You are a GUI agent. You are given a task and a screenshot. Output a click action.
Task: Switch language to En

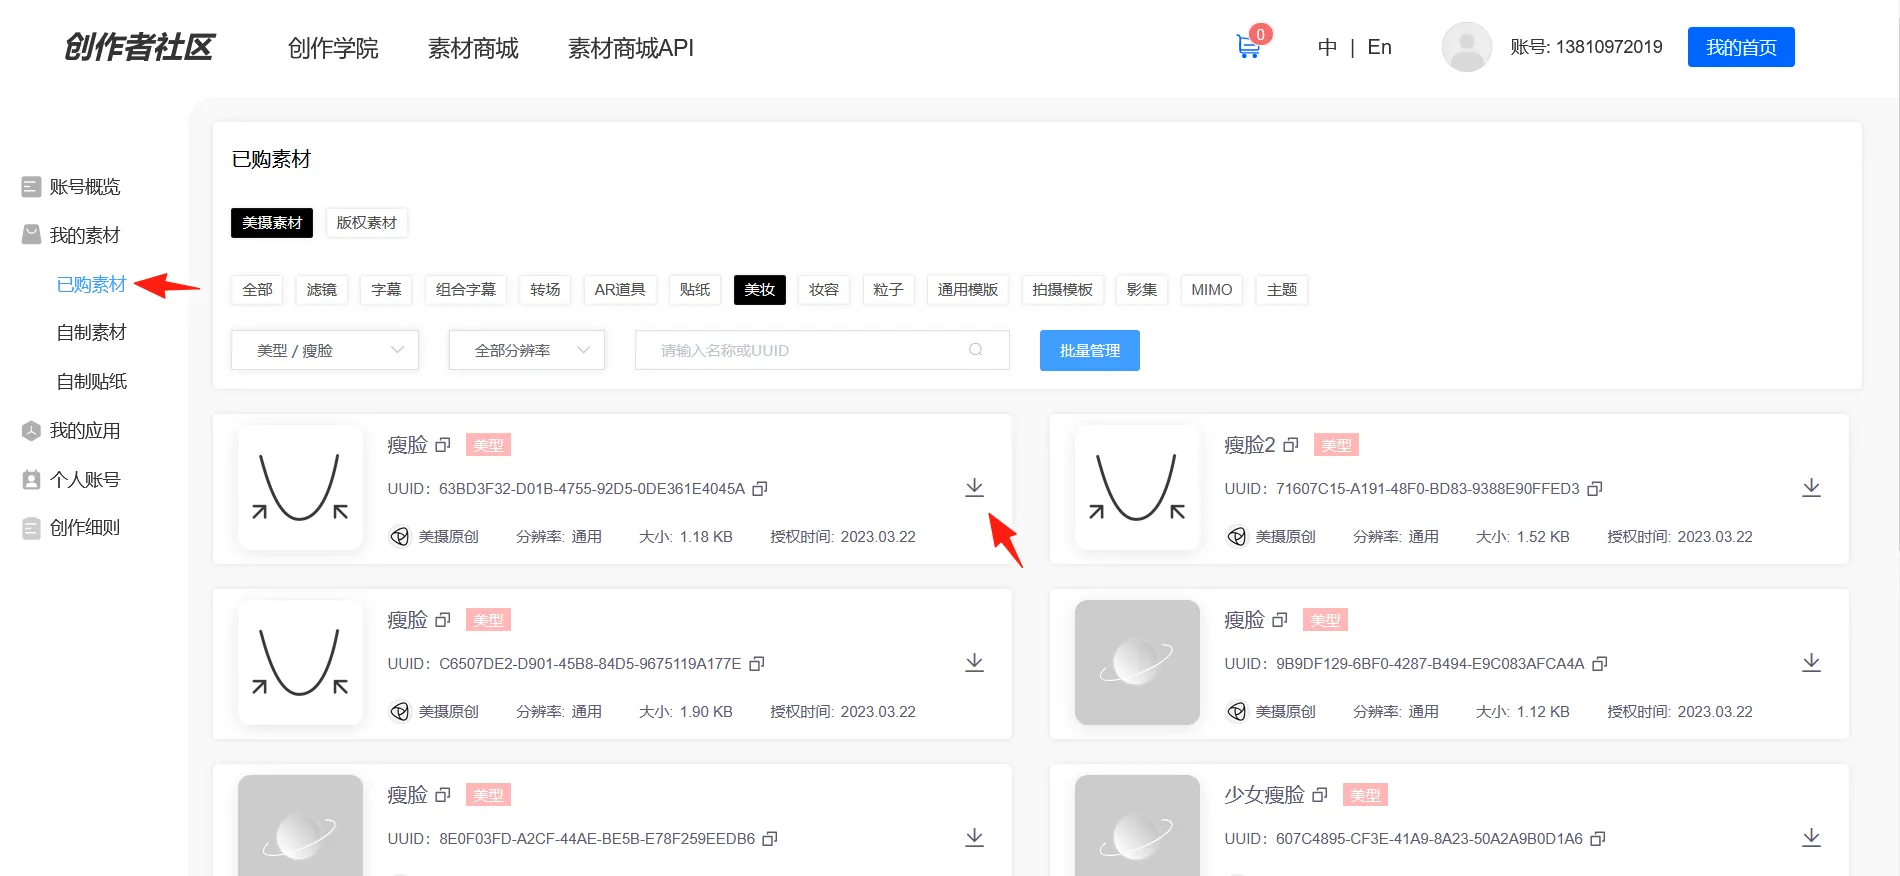pos(1379,47)
